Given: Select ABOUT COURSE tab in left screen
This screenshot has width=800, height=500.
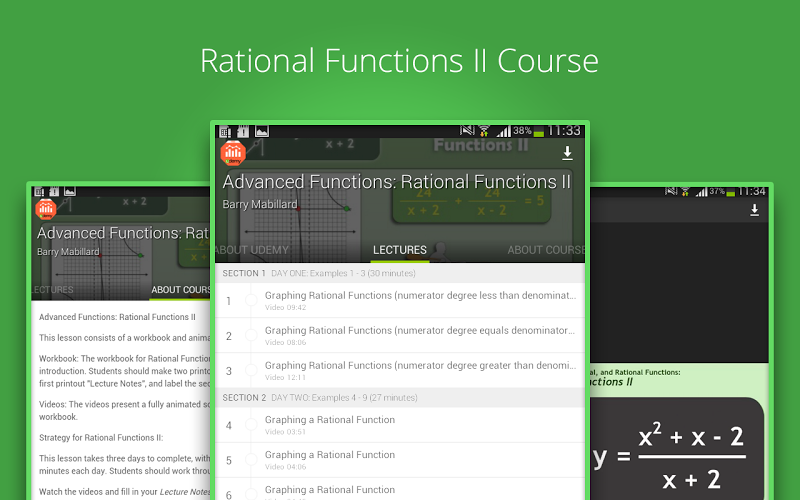Looking at the screenshot, I should [181, 290].
